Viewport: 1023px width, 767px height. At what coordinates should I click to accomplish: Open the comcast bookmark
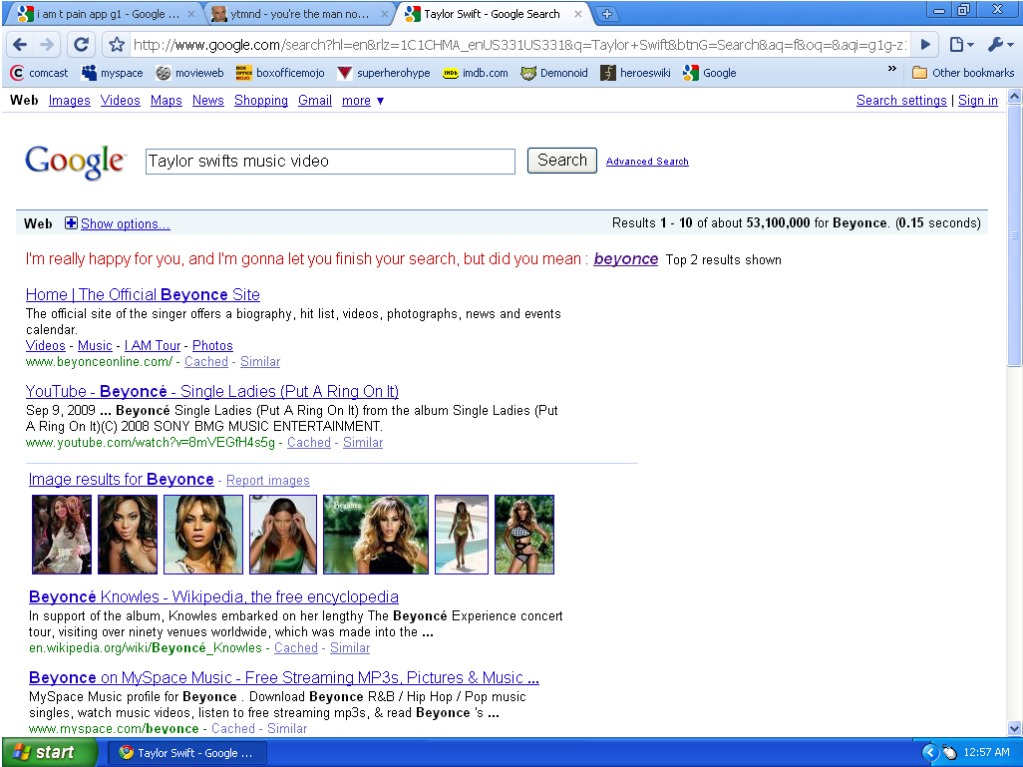tap(39, 73)
